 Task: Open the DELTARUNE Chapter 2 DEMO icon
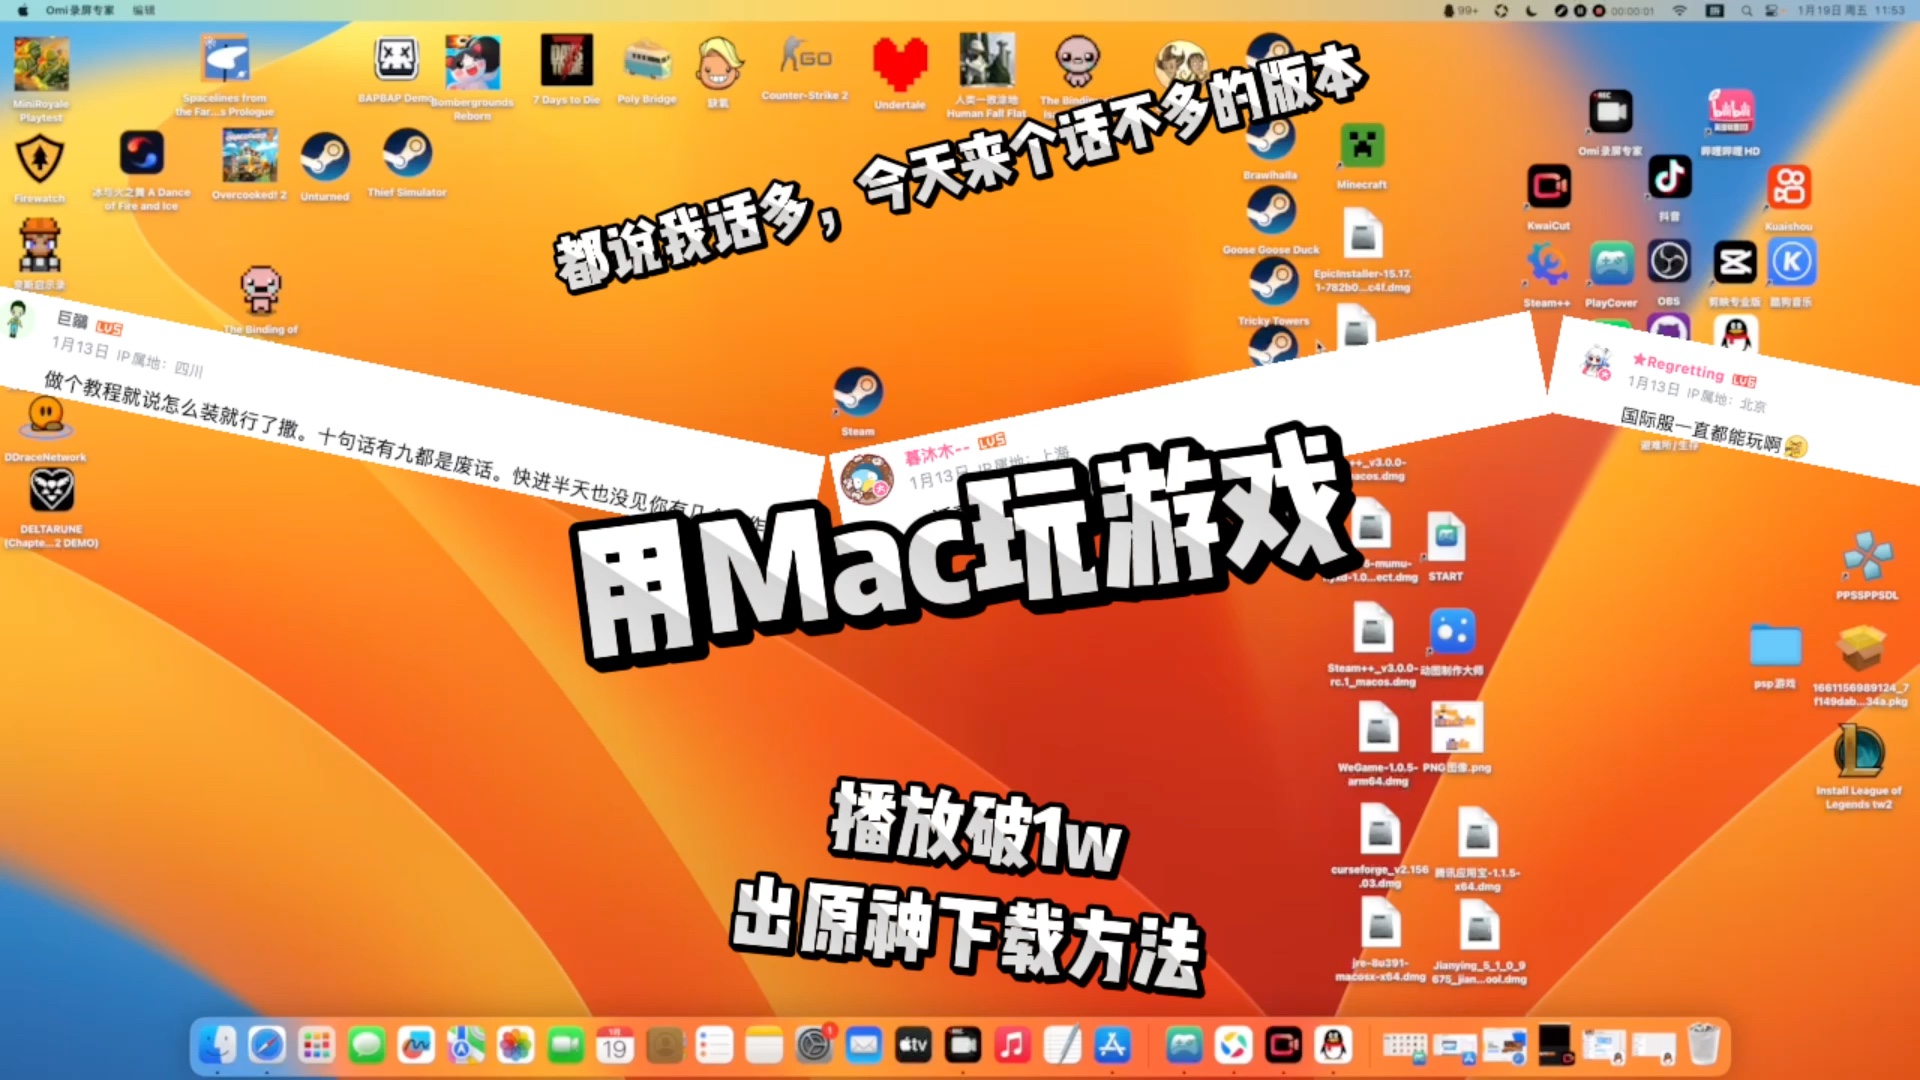click(x=51, y=491)
